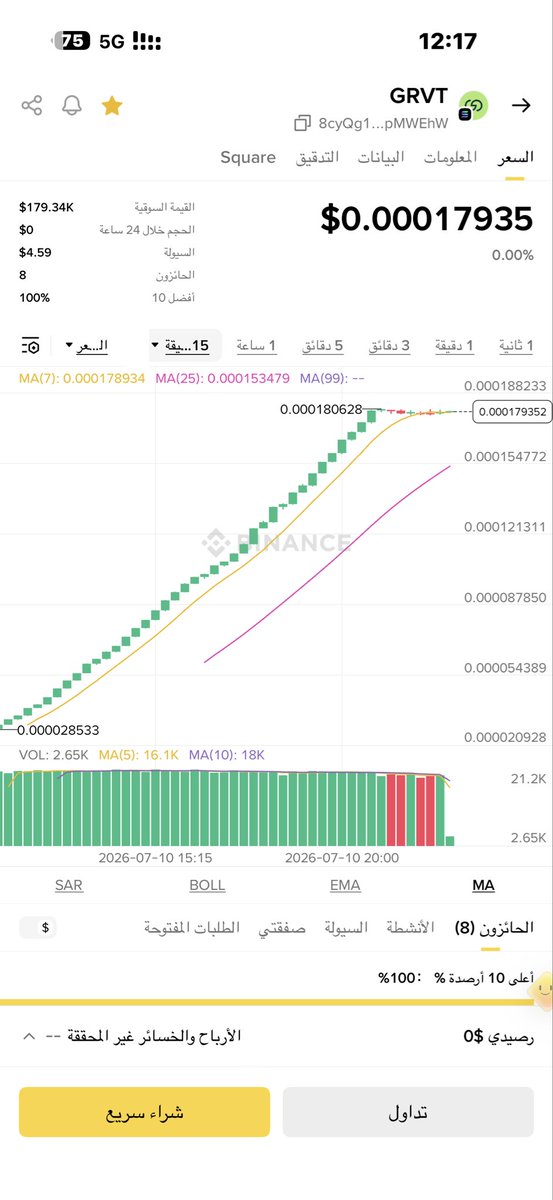
Task: Switch to the السعر tab
Action: click(516, 157)
